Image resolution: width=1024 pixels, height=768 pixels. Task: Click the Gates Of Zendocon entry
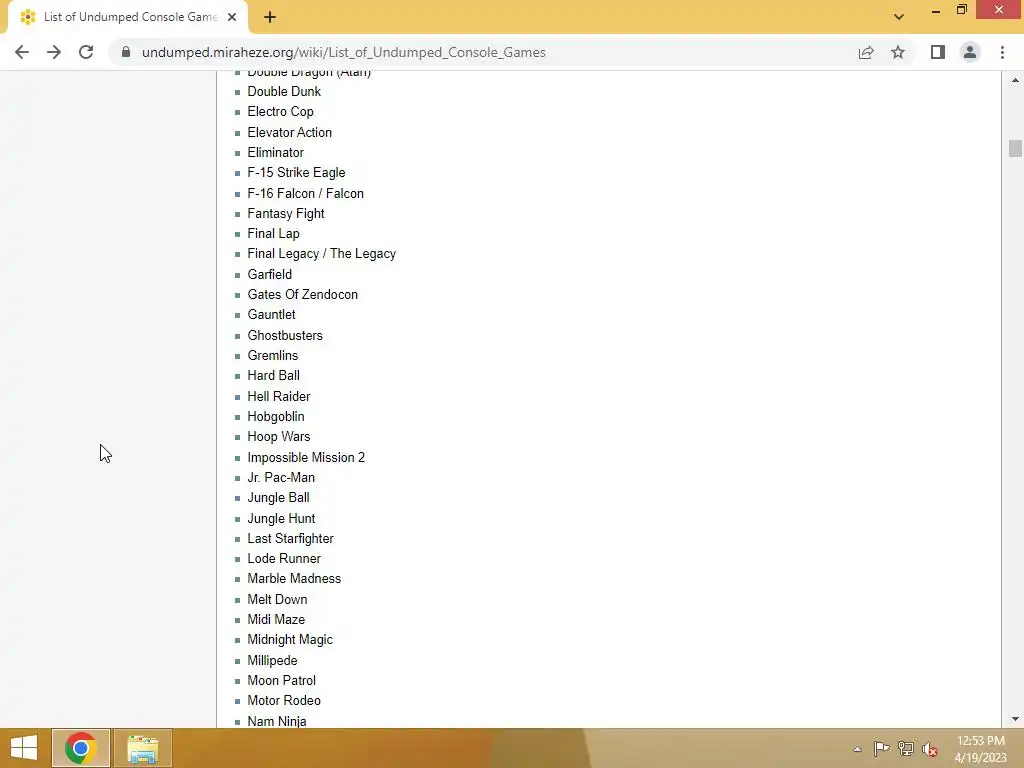click(x=302, y=295)
